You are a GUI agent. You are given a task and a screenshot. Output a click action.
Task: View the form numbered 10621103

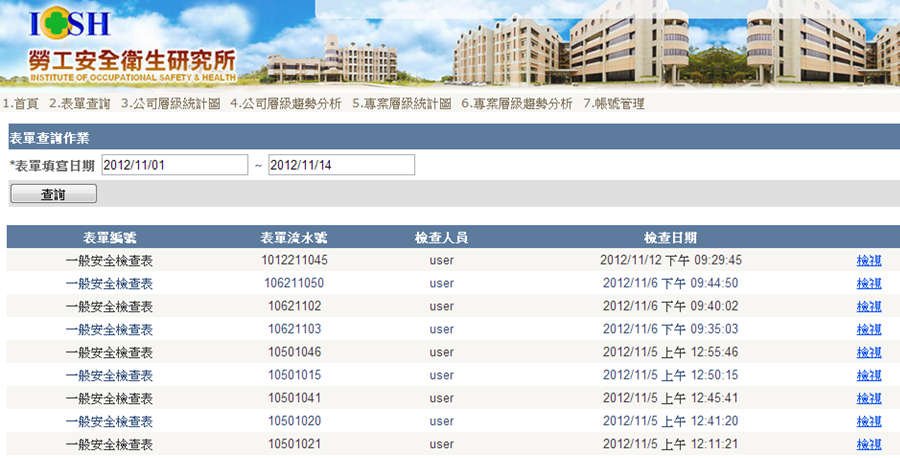click(868, 329)
